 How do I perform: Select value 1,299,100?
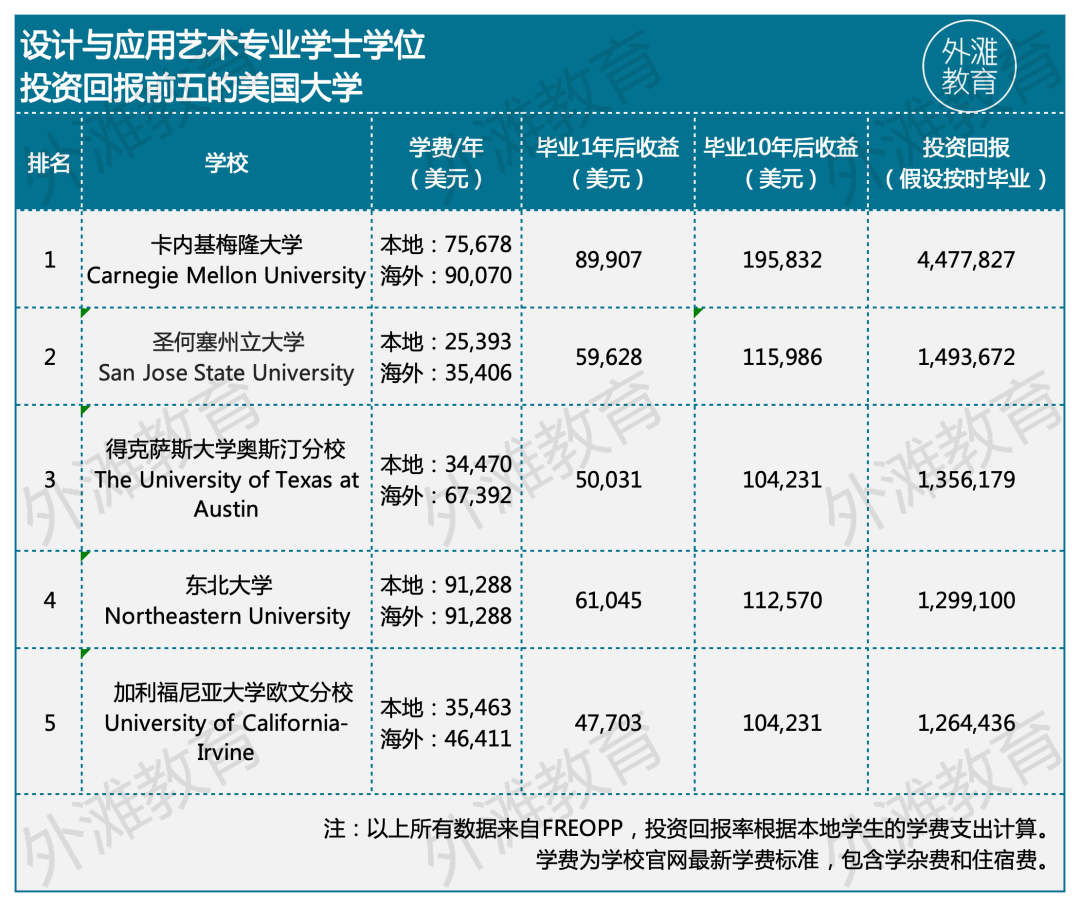(x=966, y=600)
